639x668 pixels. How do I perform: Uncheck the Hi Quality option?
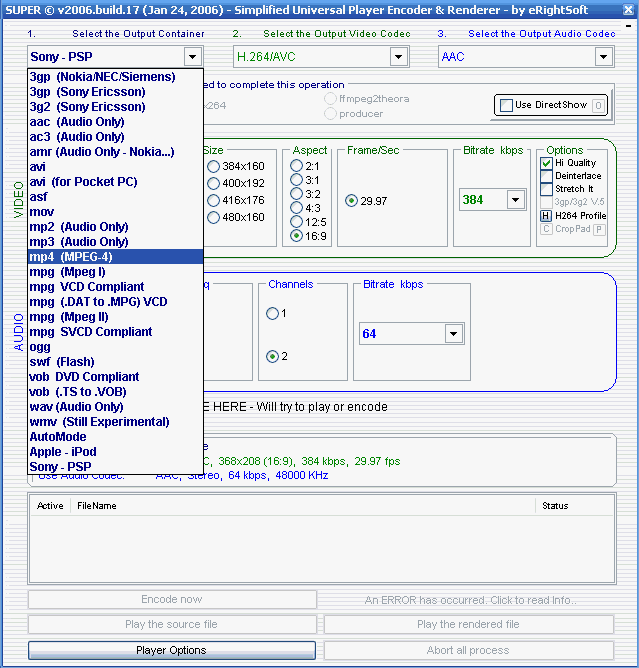tap(546, 163)
